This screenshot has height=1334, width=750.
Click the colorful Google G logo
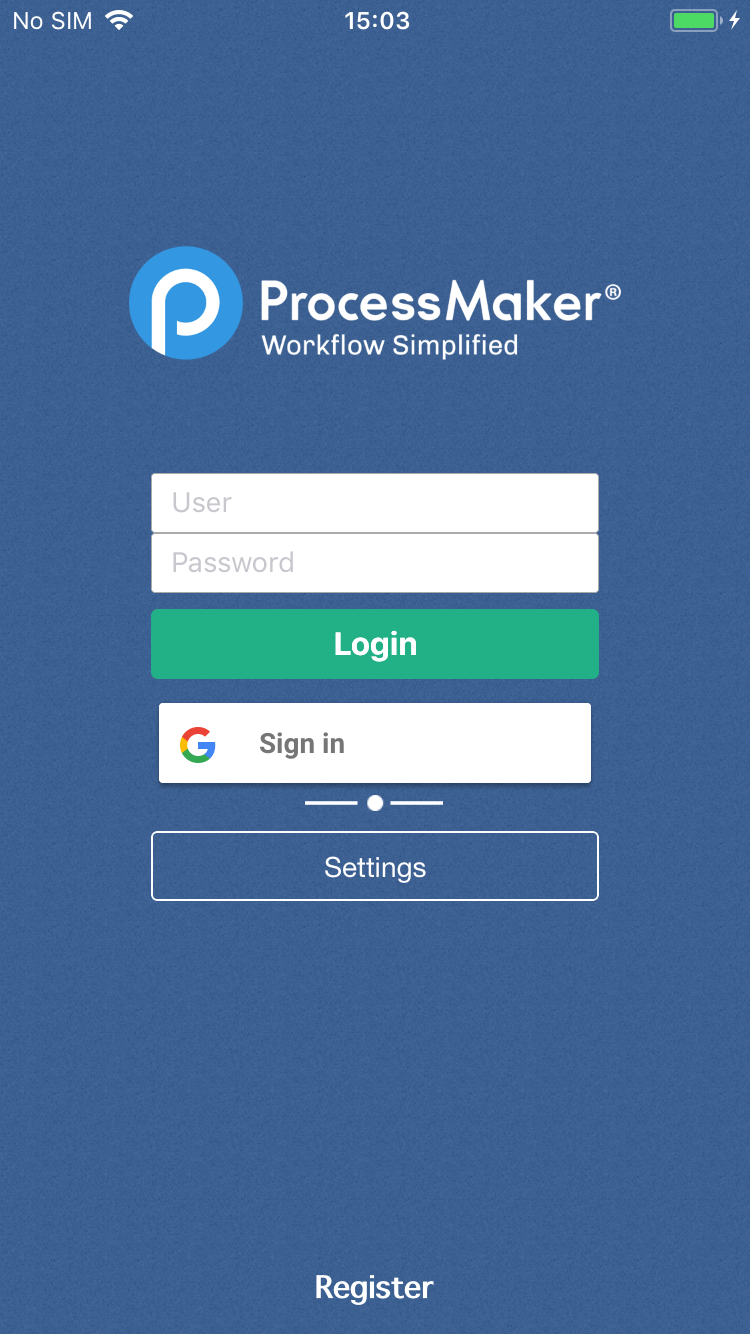click(x=198, y=744)
